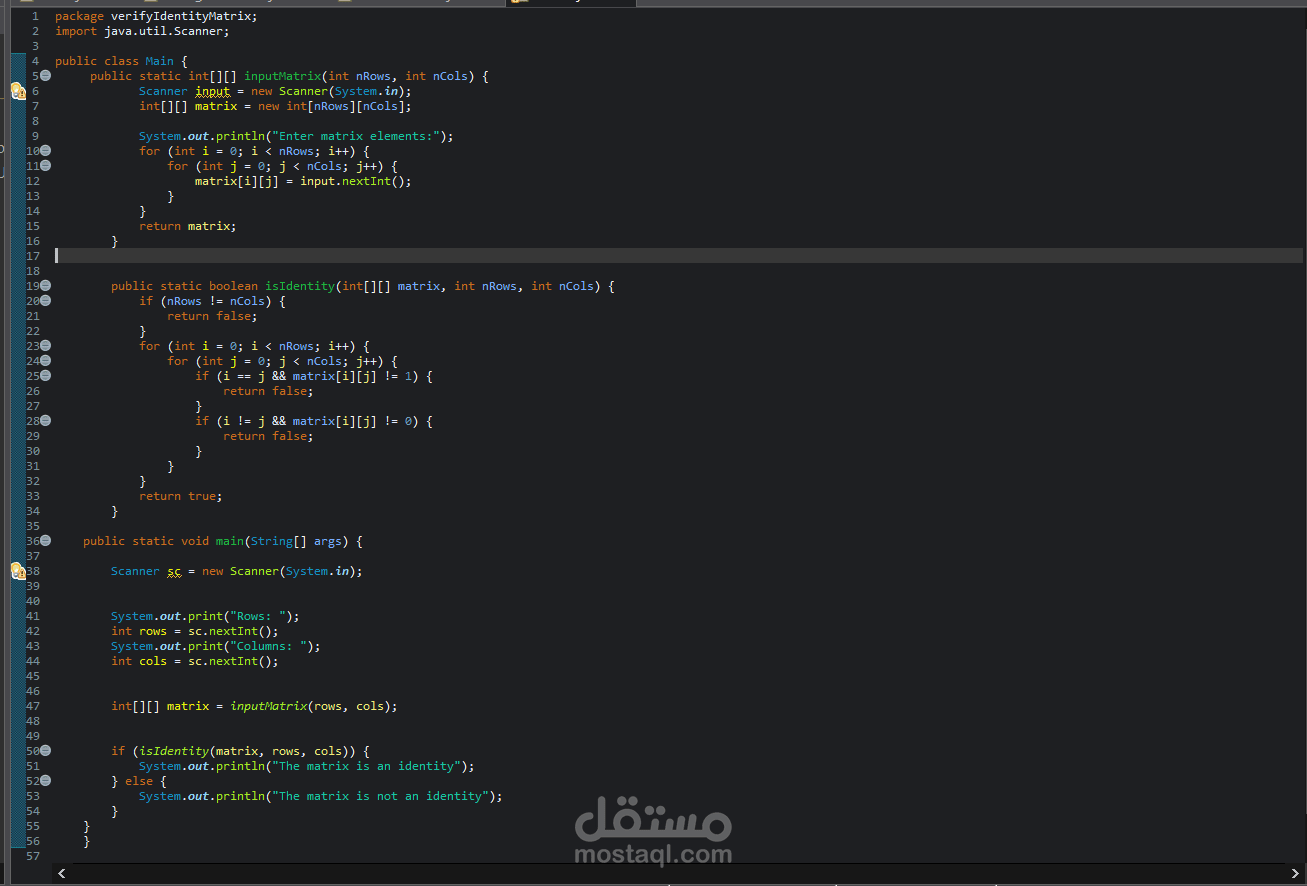Viewport: 1307px width, 886px height.
Task: Collapse the inputMatrix method fold on line 5
Action: click(x=46, y=76)
